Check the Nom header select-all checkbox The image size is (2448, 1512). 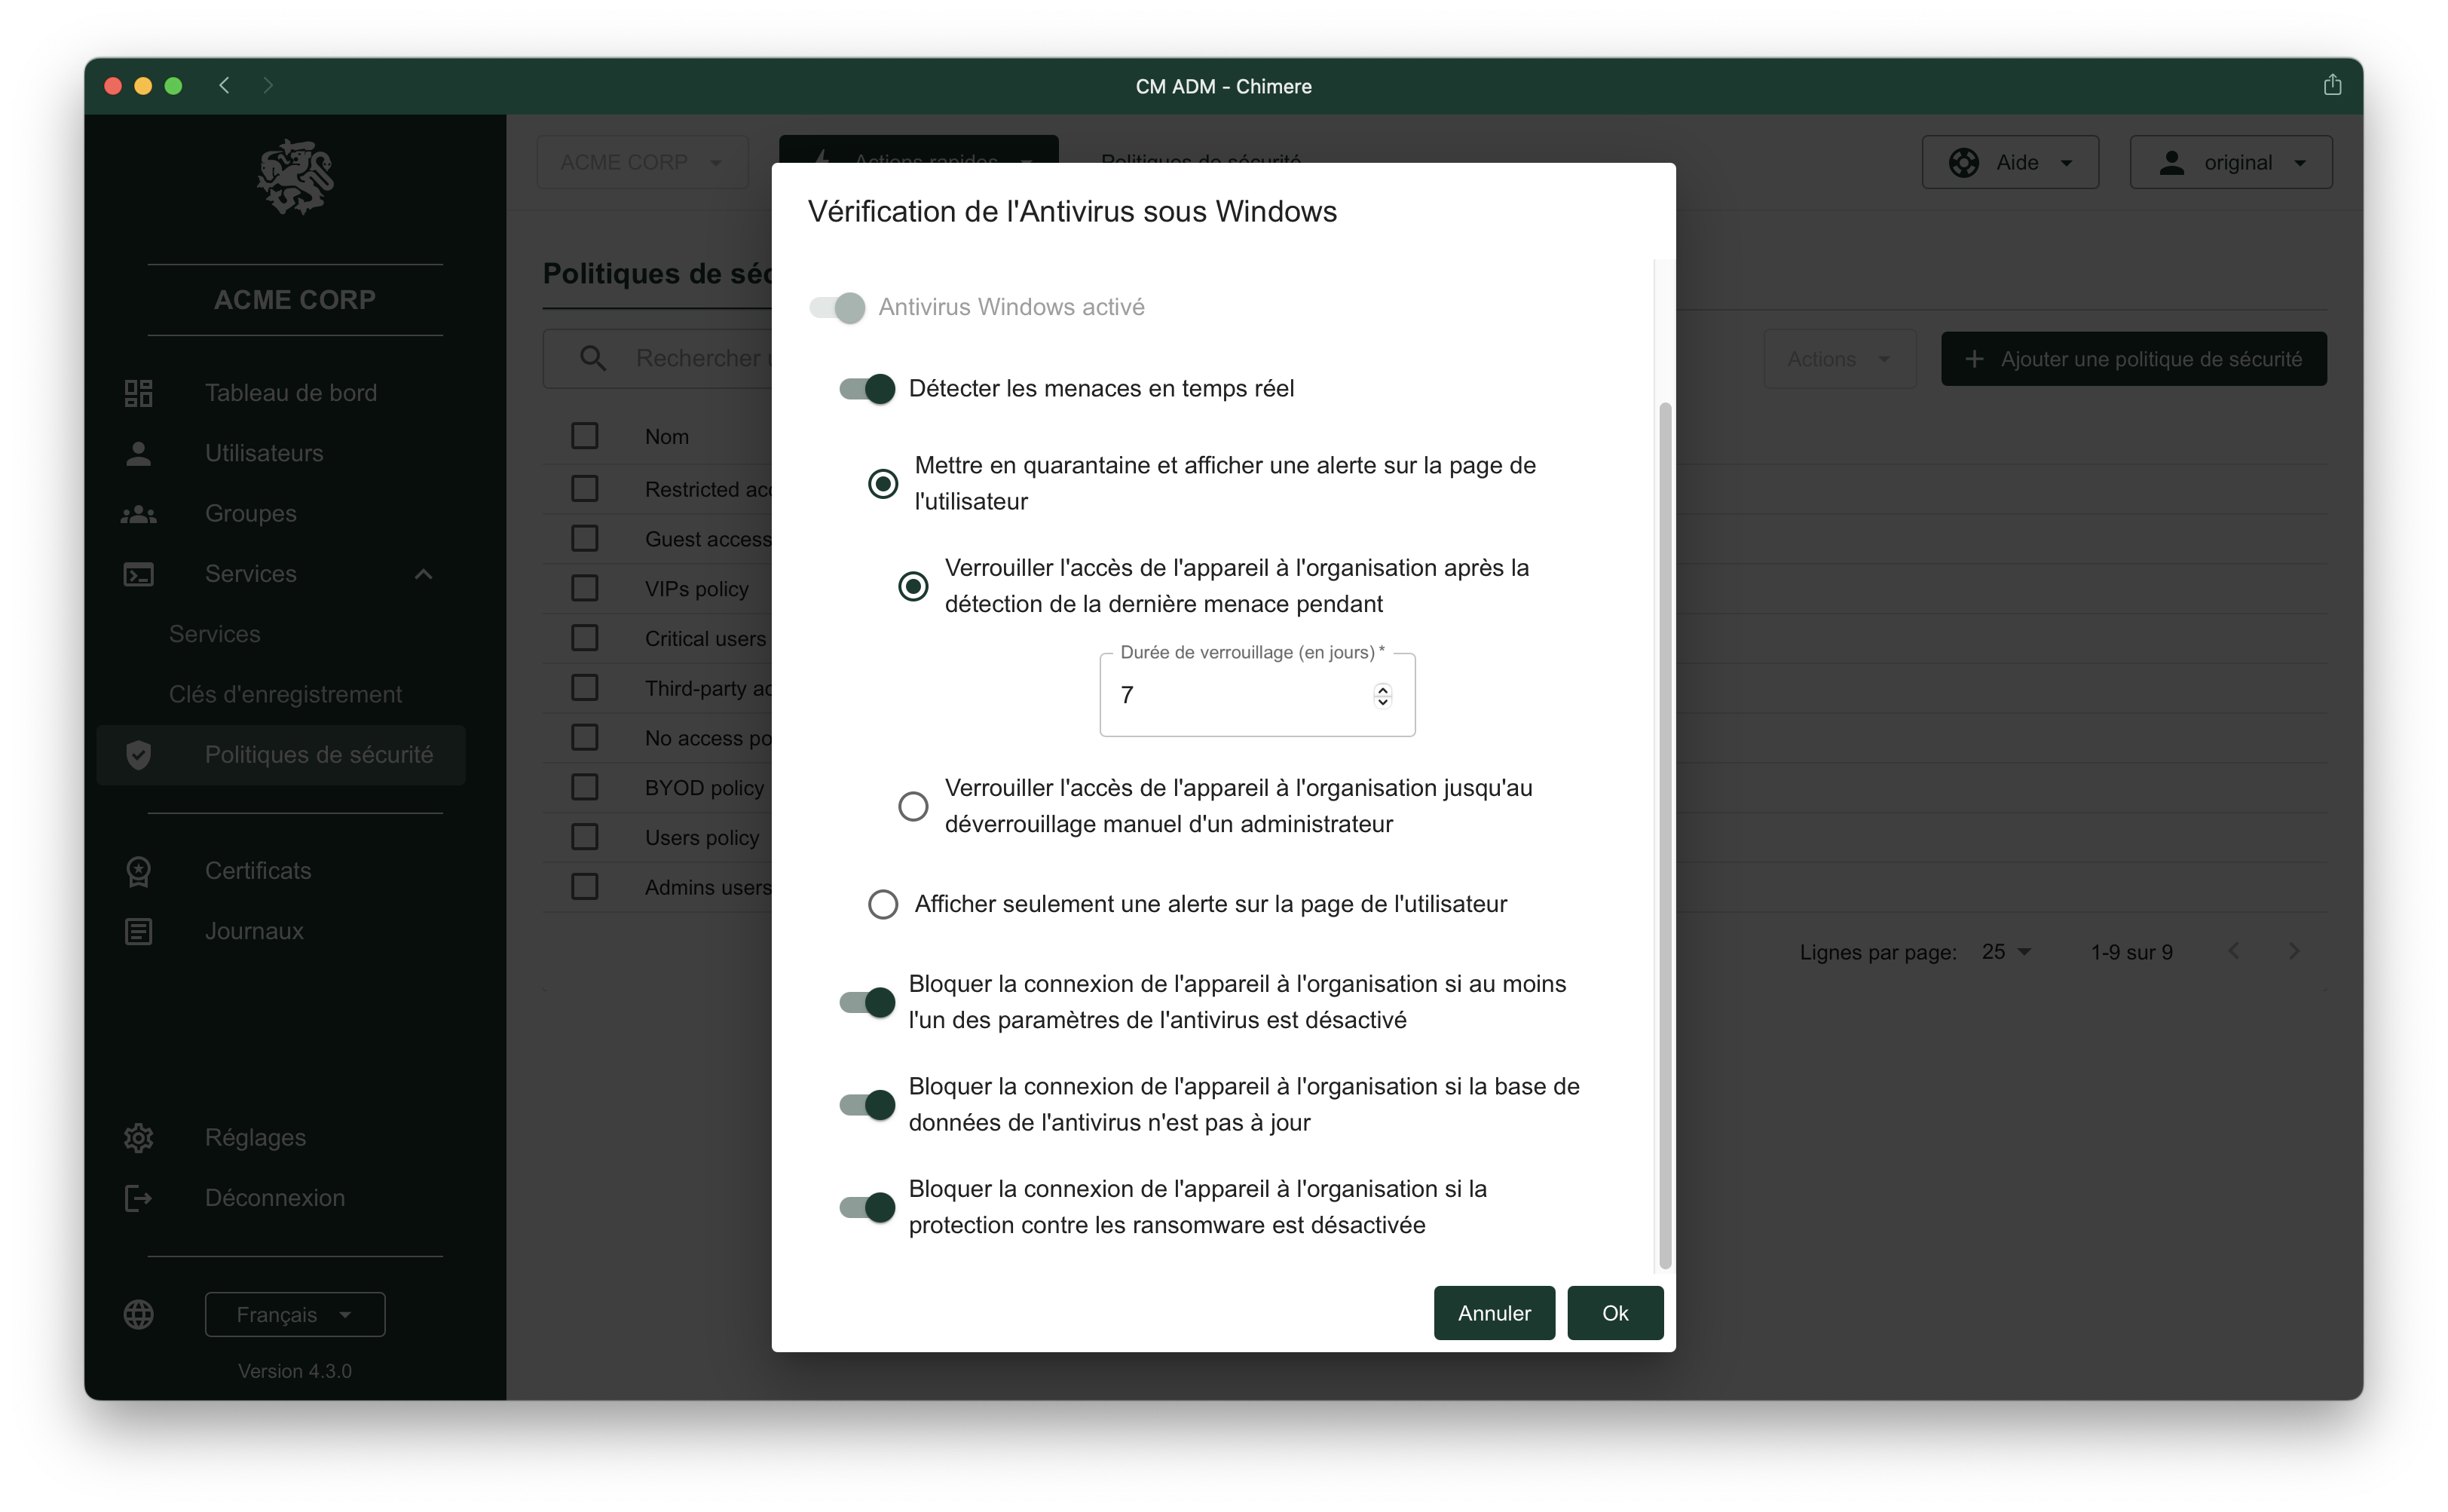pos(585,436)
